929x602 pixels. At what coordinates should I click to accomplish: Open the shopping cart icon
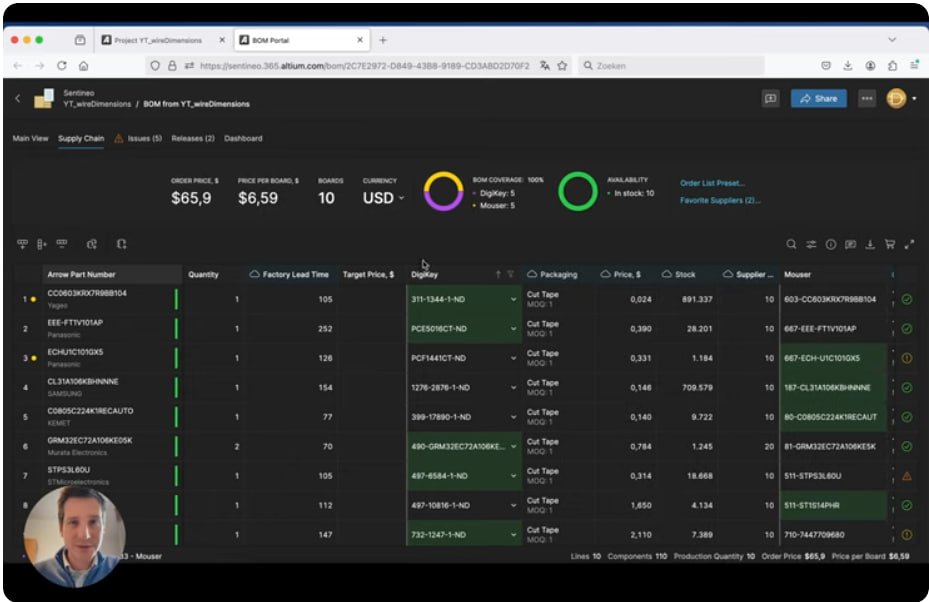tap(889, 244)
